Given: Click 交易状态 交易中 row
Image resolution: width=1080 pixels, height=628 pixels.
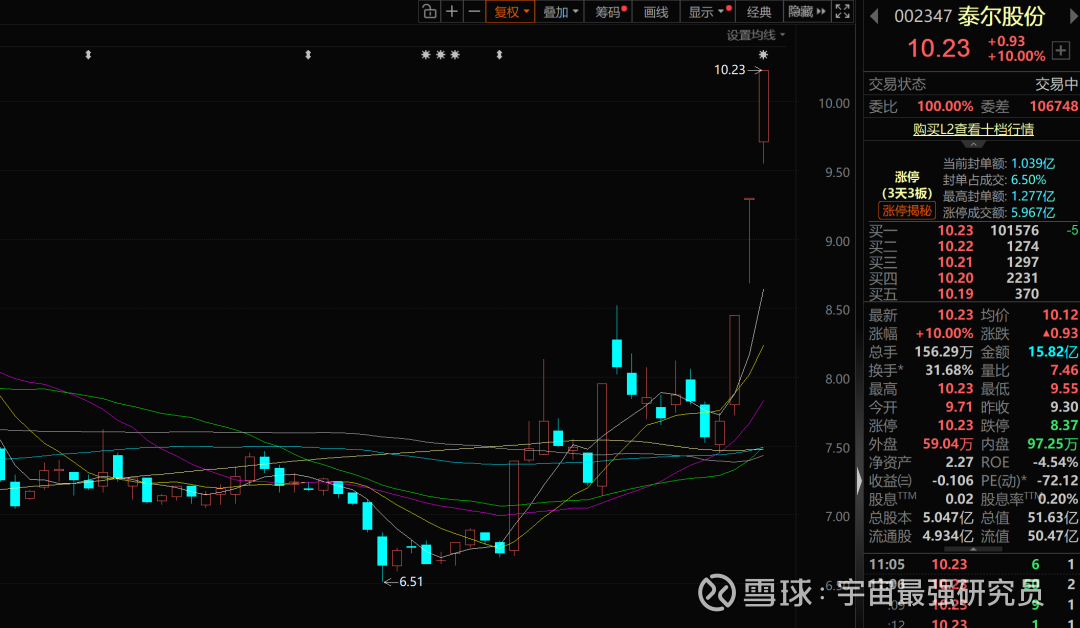Looking at the screenshot, I should (x=973, y=84).
